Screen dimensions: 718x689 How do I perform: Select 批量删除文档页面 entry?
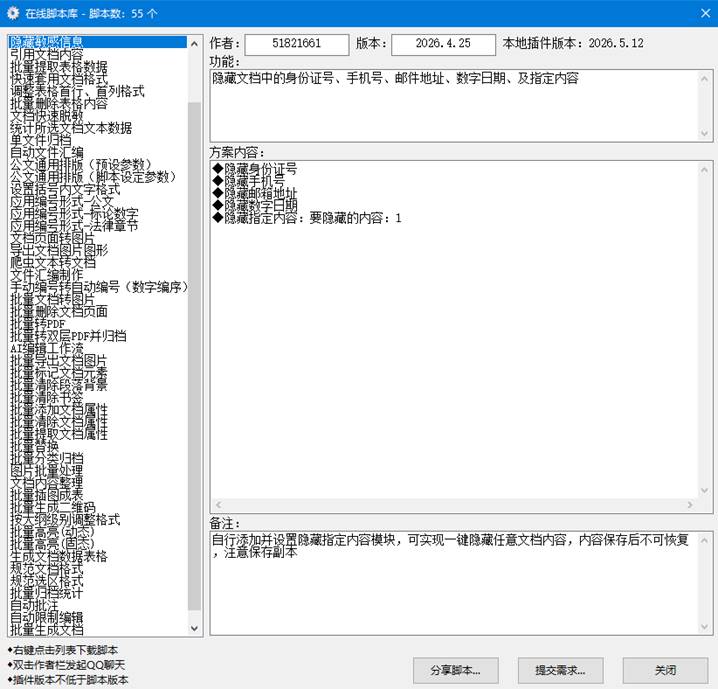(x=98, y=312)
